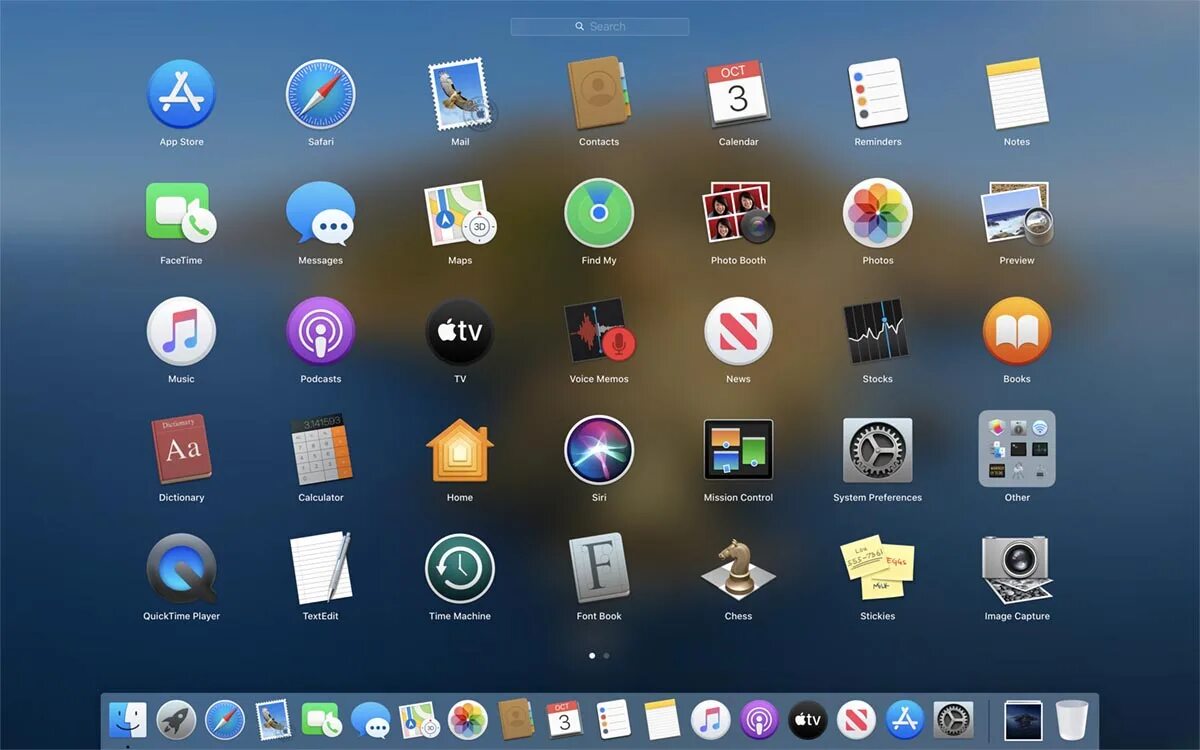This screenshot has width=1200, height=750.
Task: Launch Safari from the Launchpad grid
Action: [x=321, y=95]
